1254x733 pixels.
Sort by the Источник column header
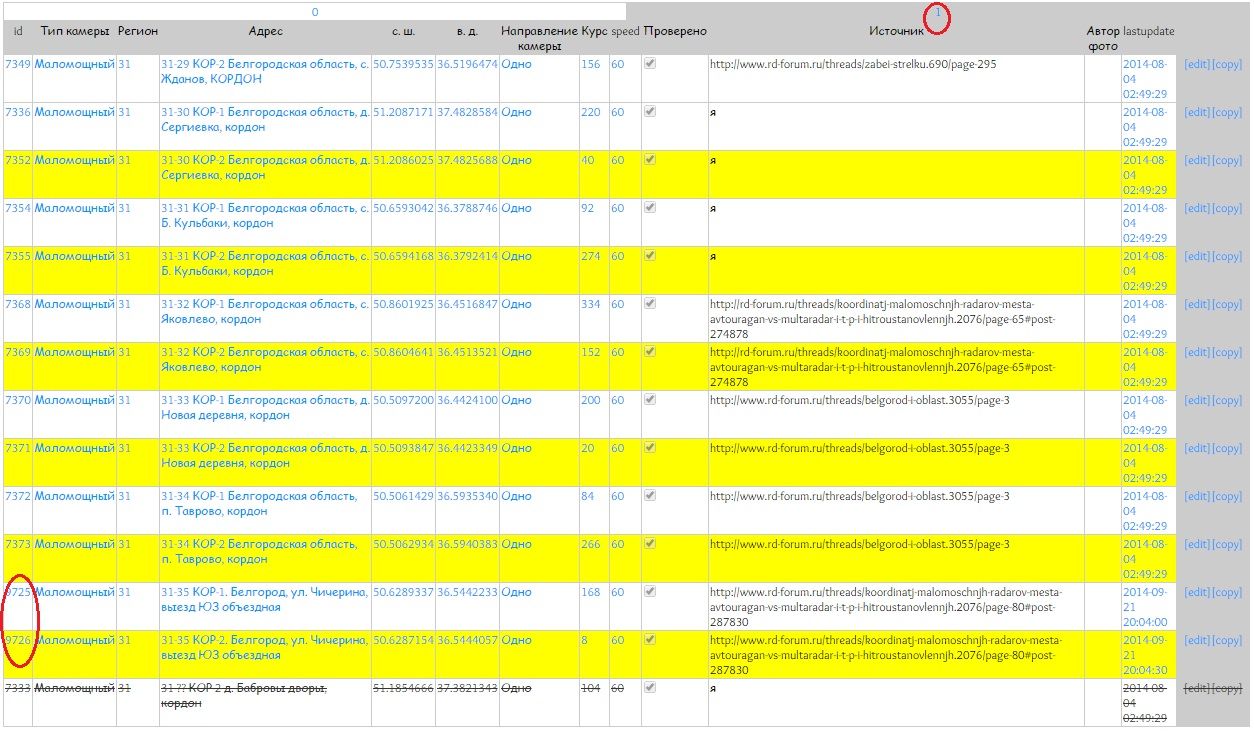coord(895,32)
